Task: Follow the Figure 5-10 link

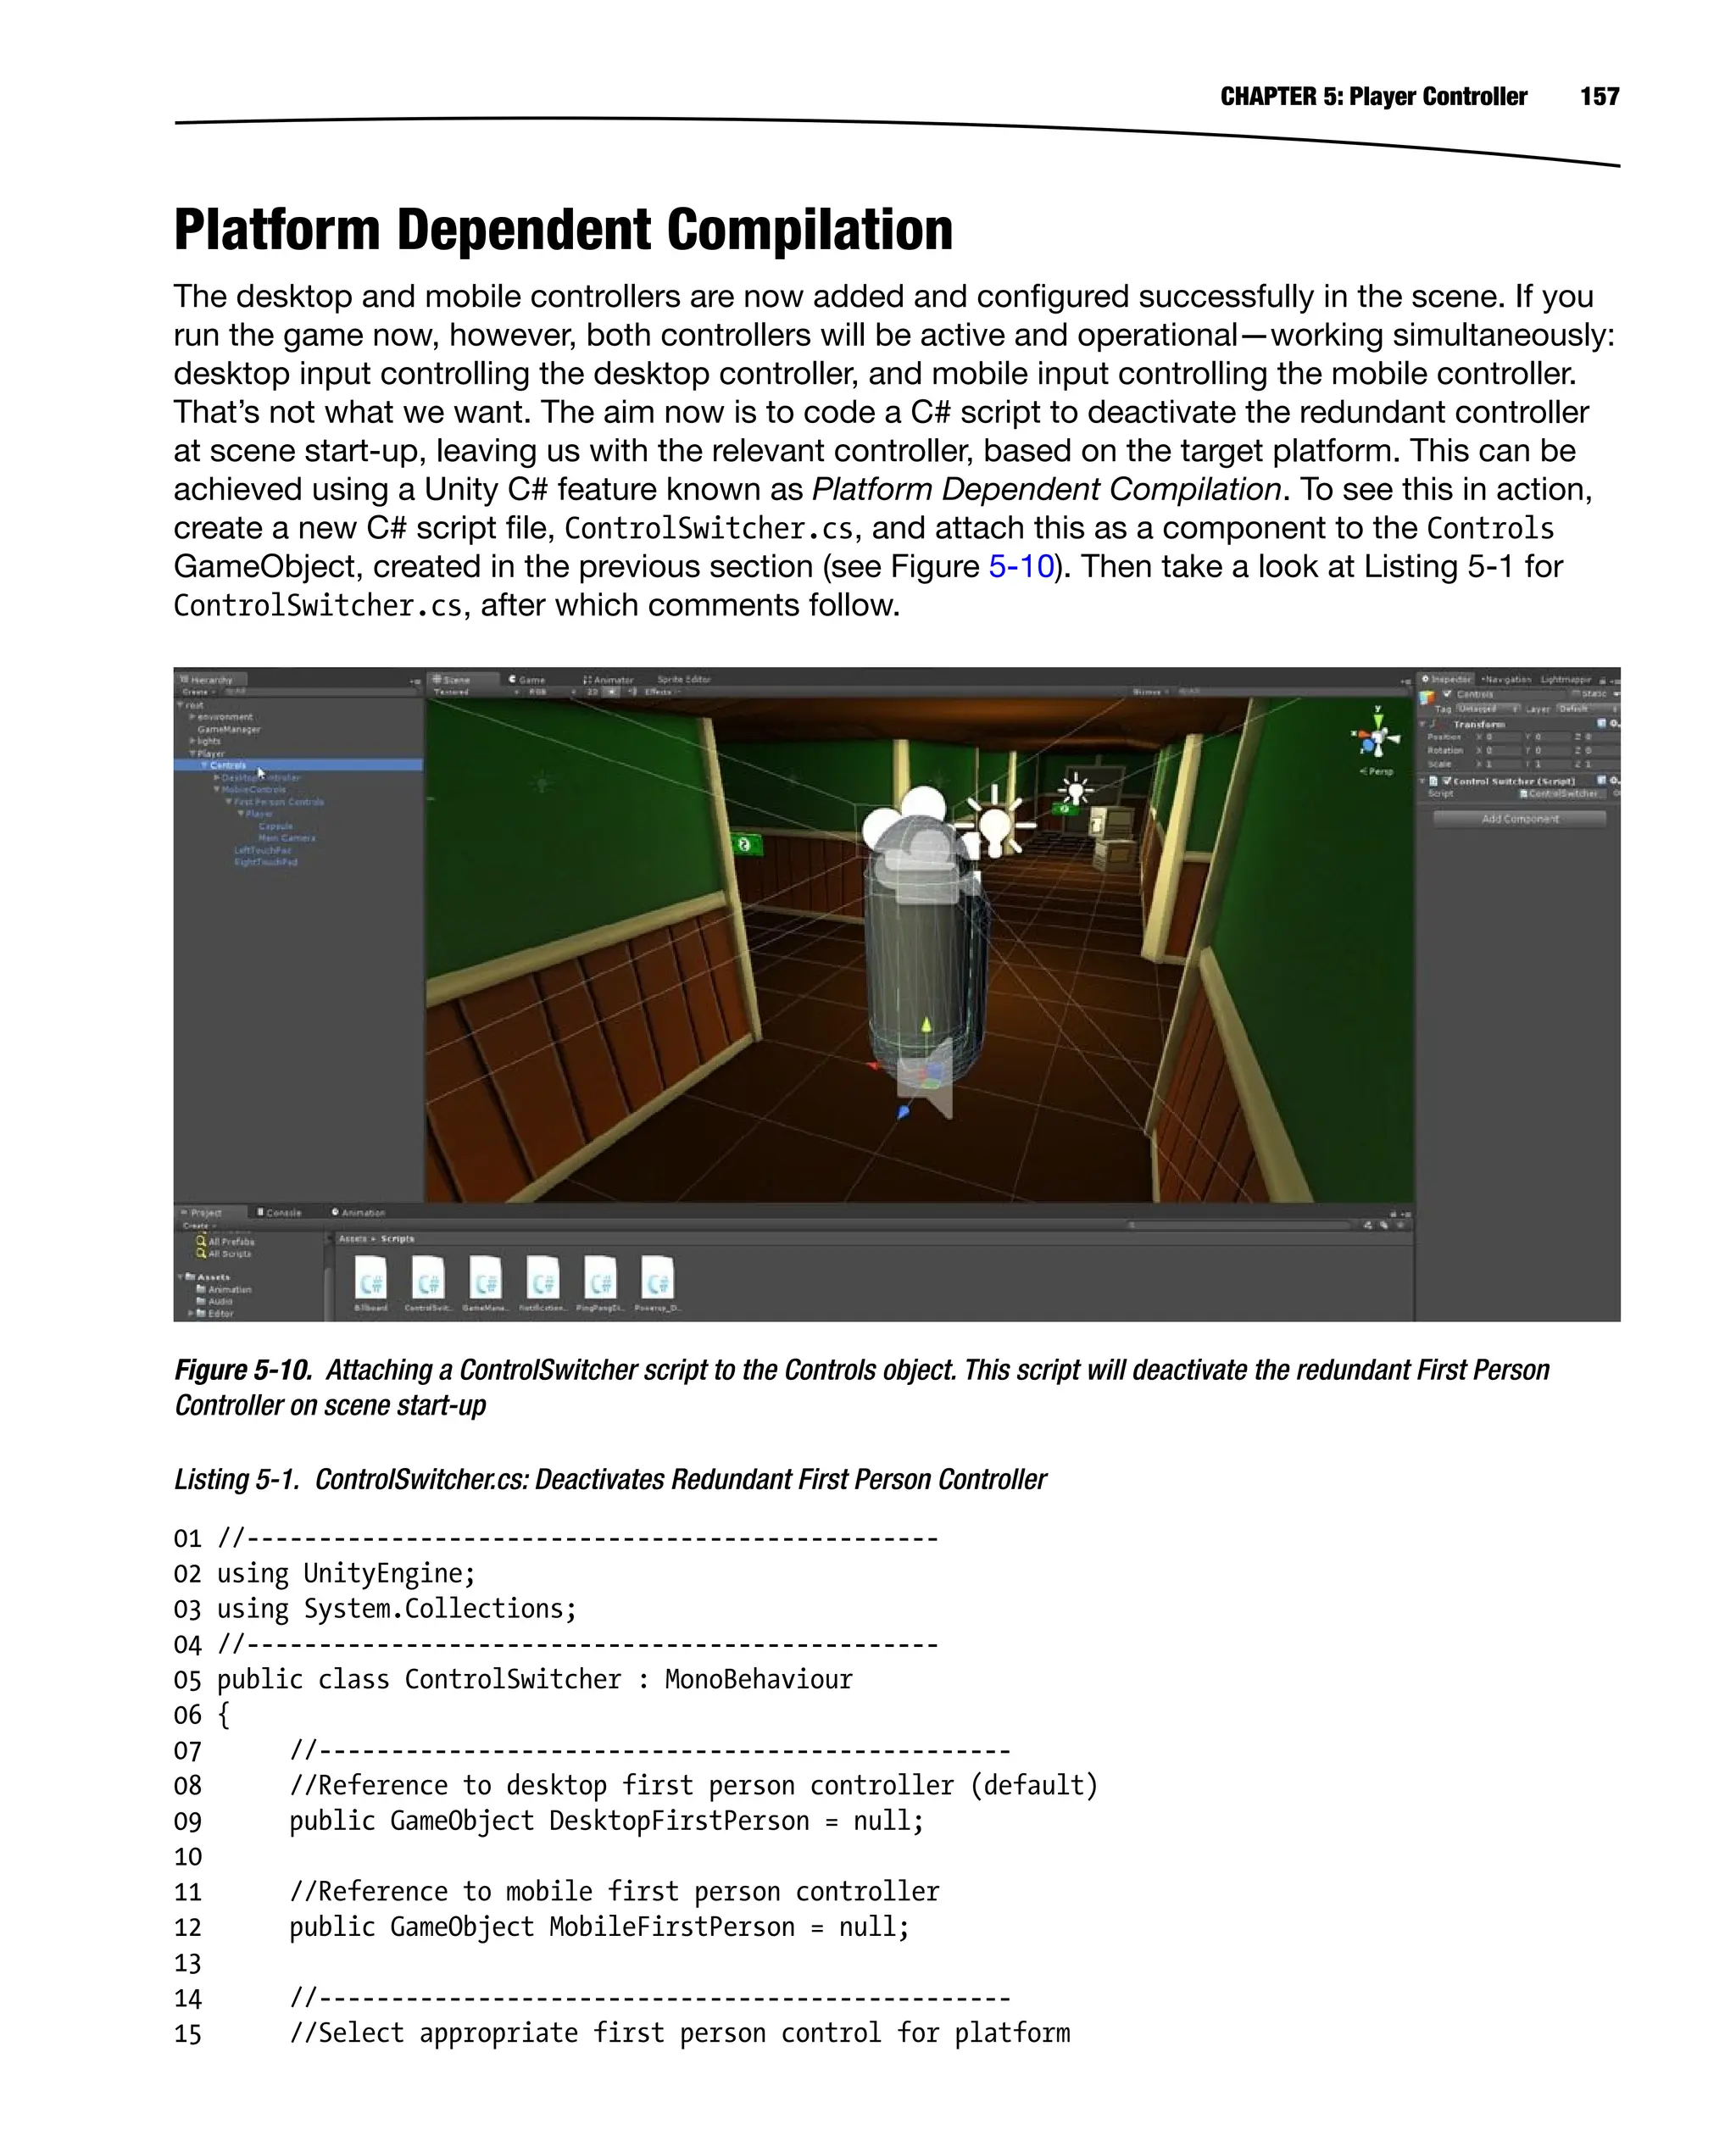Action: click(x=1021, y=567)
